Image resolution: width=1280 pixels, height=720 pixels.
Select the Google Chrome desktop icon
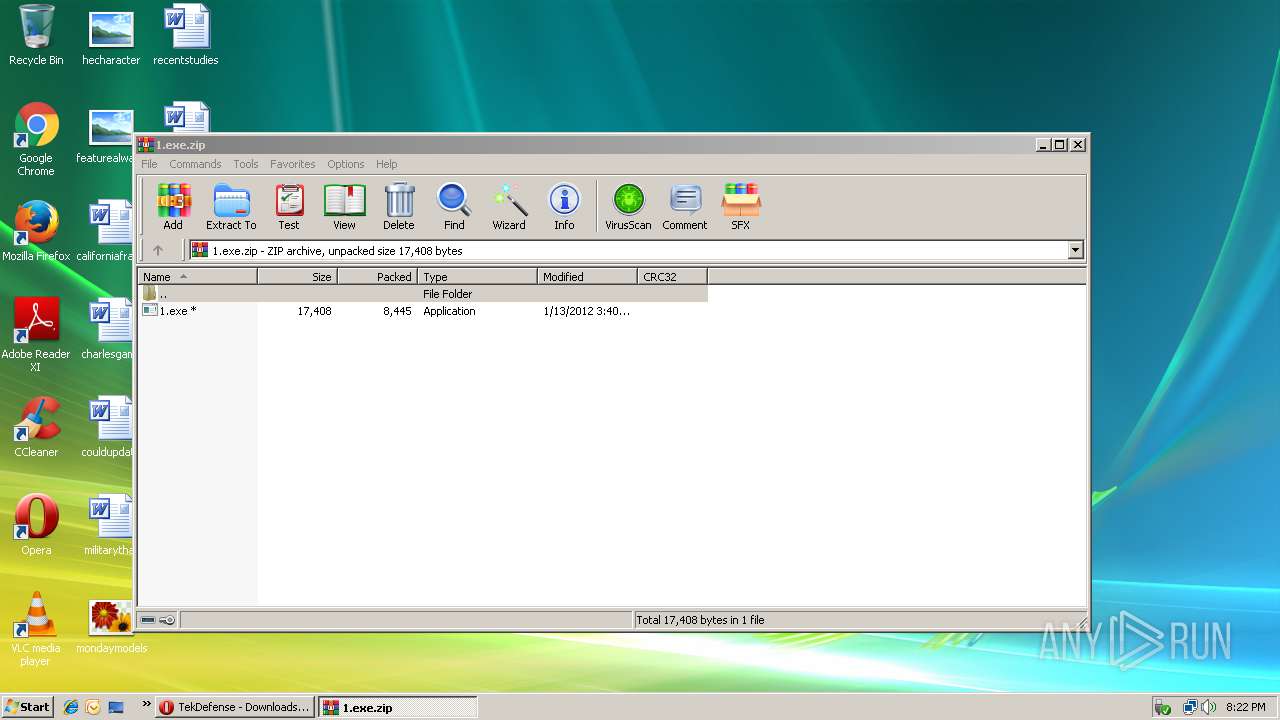coord(36,140)
